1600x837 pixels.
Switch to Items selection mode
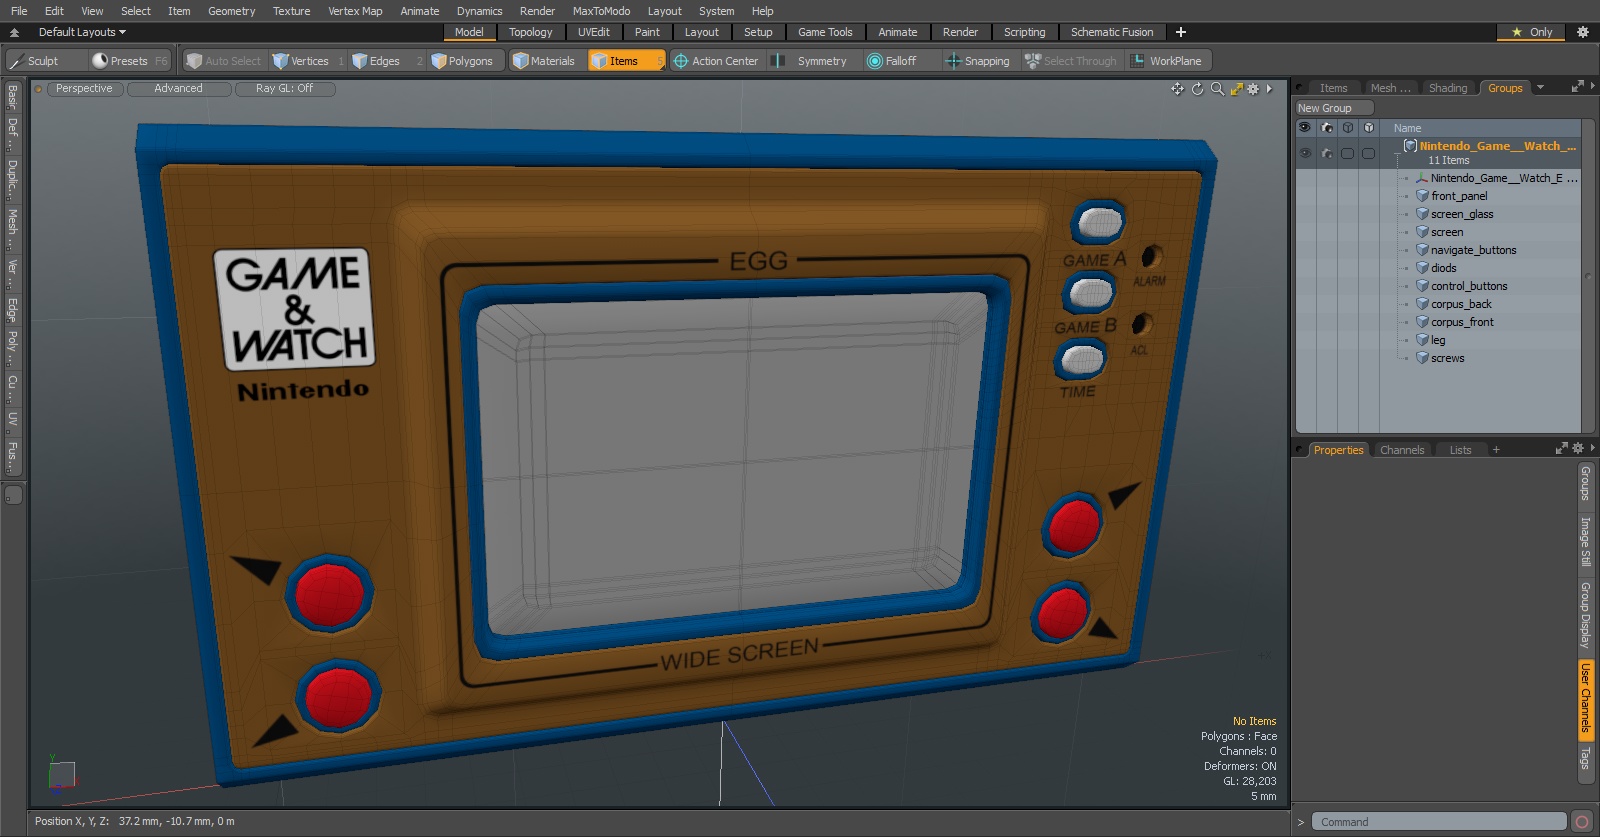click(626, 61)
